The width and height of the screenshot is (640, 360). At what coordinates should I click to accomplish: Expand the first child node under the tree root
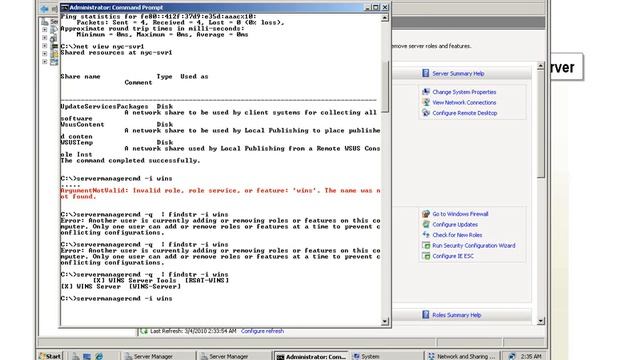pos(44,29)
